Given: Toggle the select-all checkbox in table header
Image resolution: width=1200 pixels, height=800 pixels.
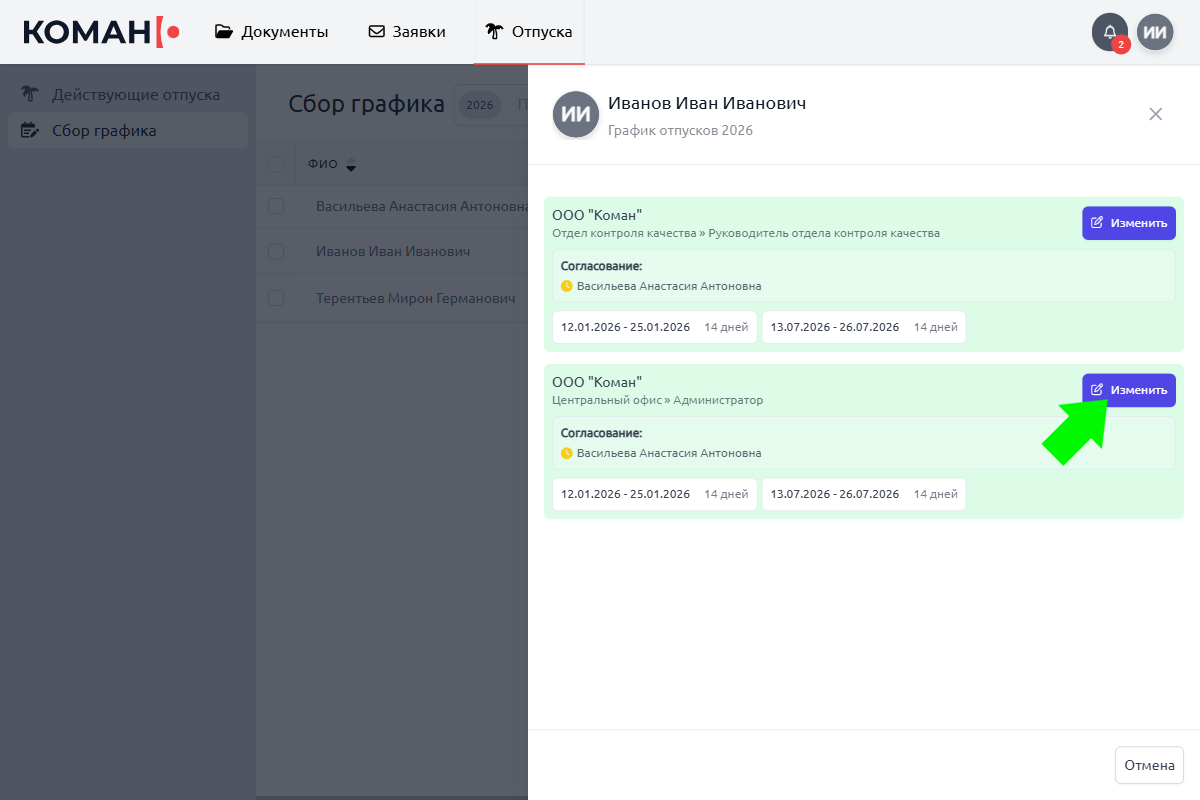Looking at the screenshot, I should tap(276, 165).
